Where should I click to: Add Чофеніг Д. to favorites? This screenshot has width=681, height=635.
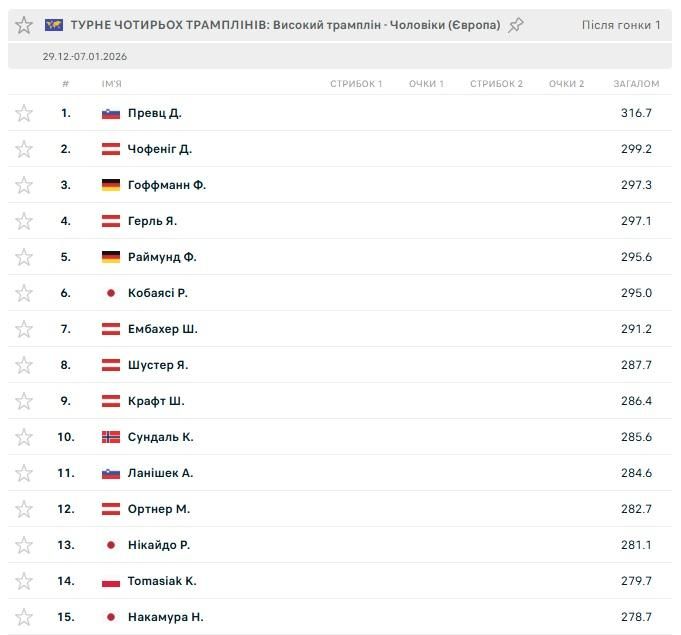[24, 149]
